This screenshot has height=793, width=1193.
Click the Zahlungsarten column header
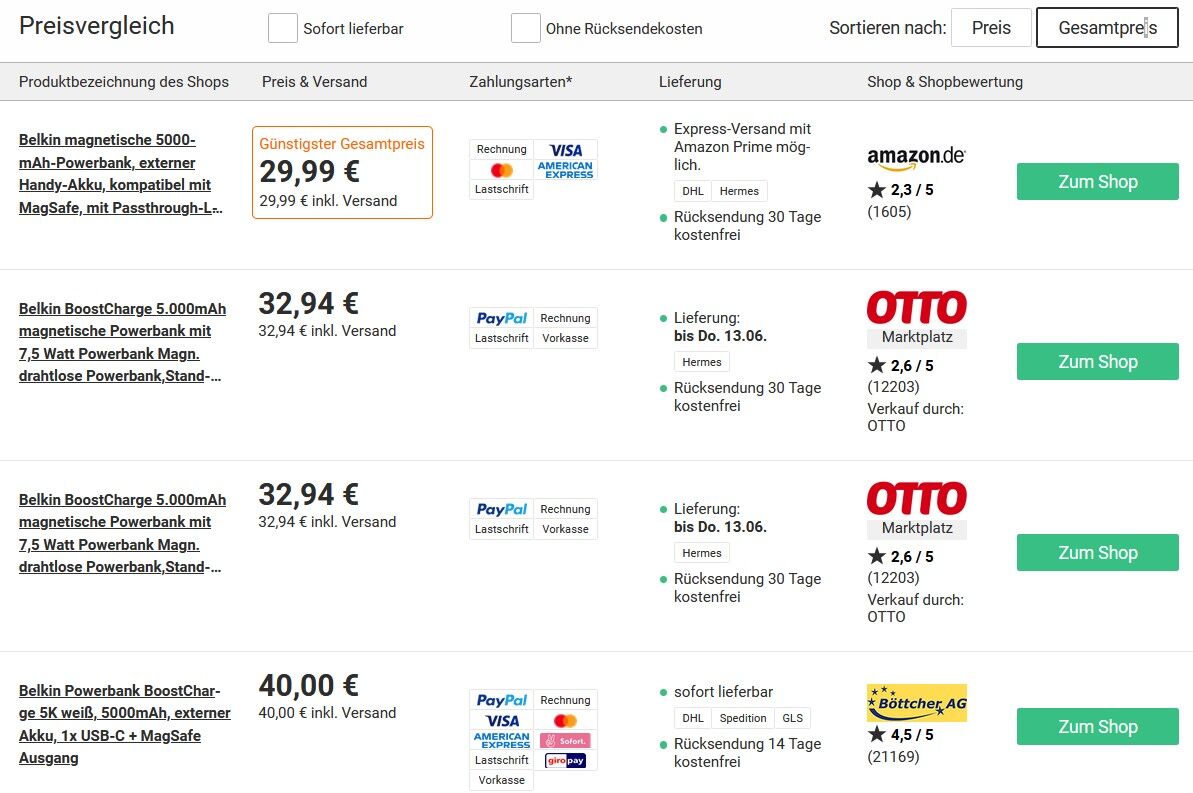520,81
